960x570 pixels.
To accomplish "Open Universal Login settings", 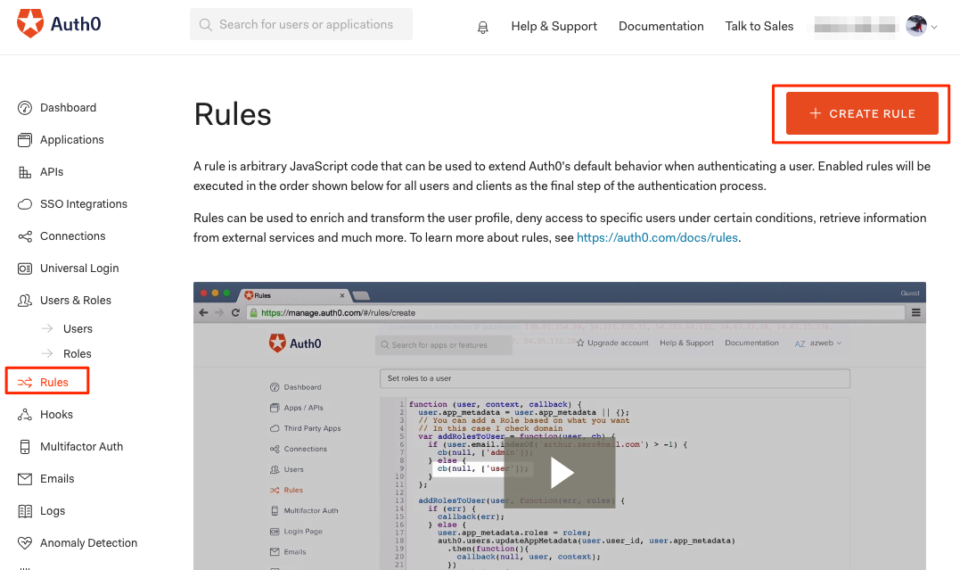I will 80,268.
